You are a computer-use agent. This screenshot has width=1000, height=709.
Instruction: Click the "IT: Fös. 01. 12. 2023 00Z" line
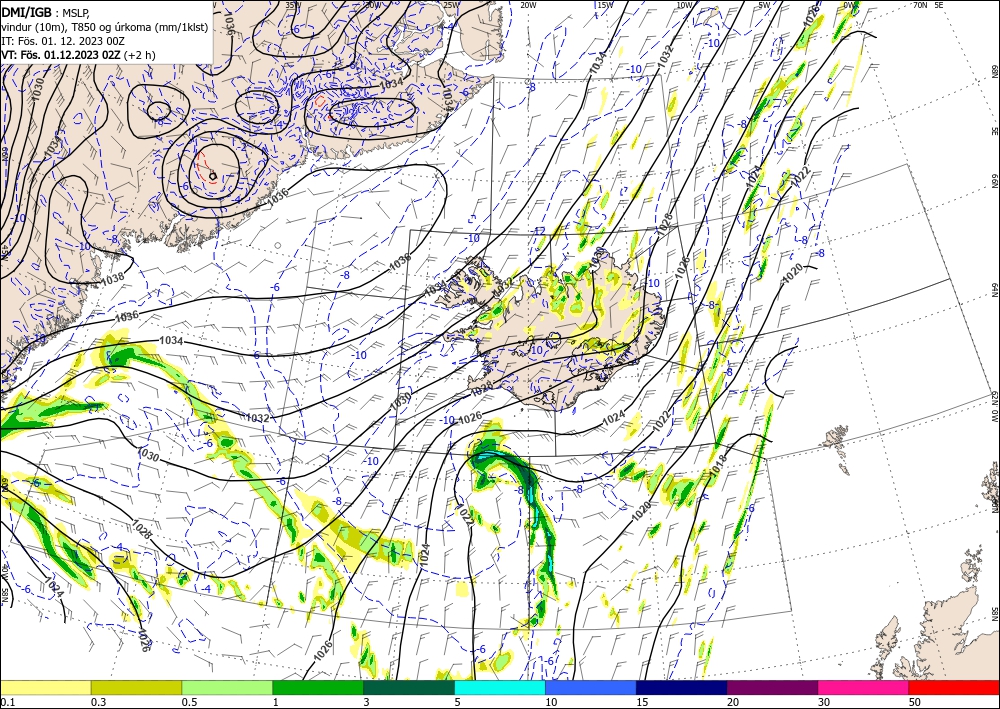[x=62, y=40]
